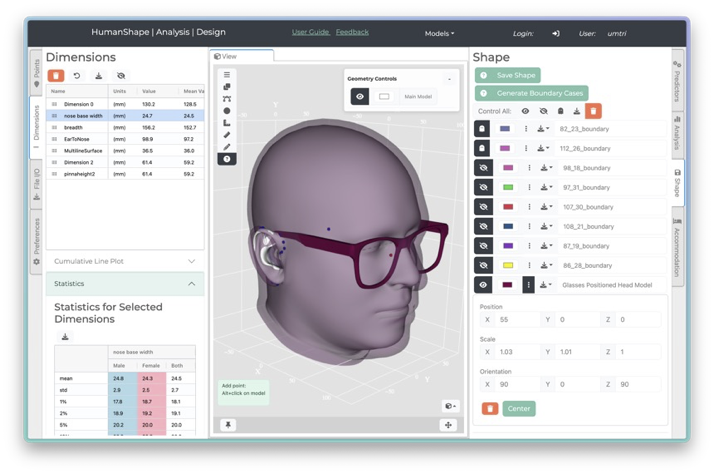
Task: Toggle visibility of 97_31_boundary
Action: (483, 187)
